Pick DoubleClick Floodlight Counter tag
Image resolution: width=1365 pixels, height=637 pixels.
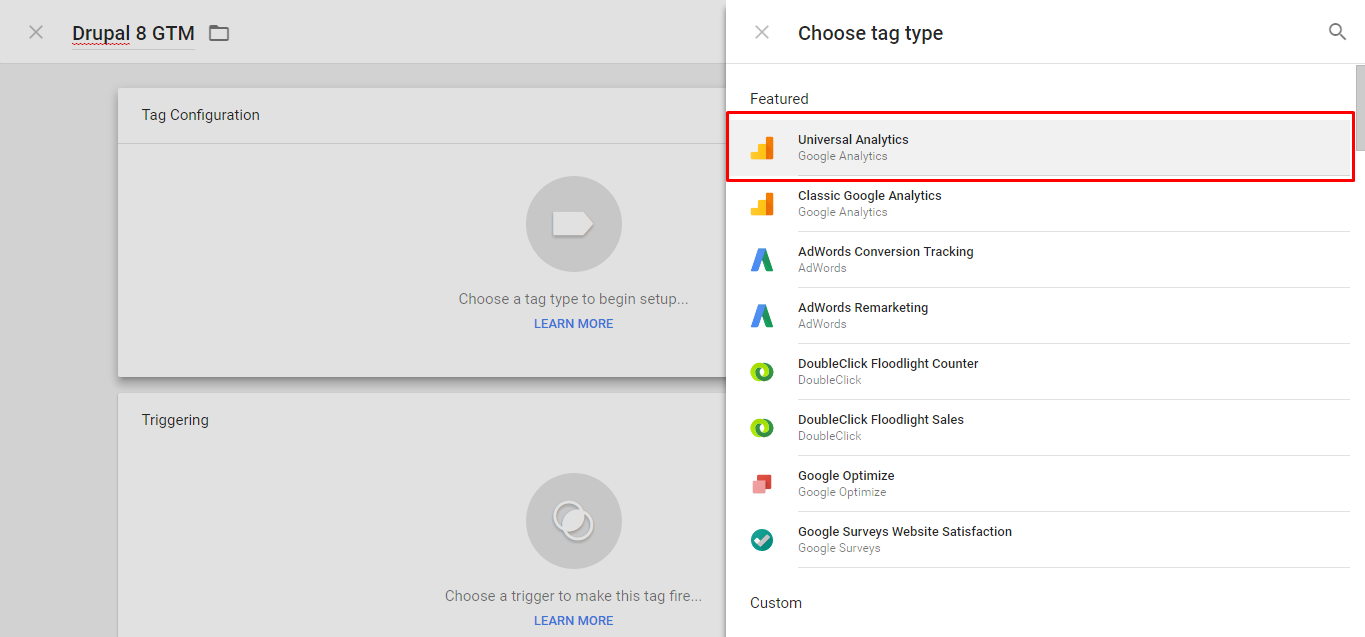1040,372
